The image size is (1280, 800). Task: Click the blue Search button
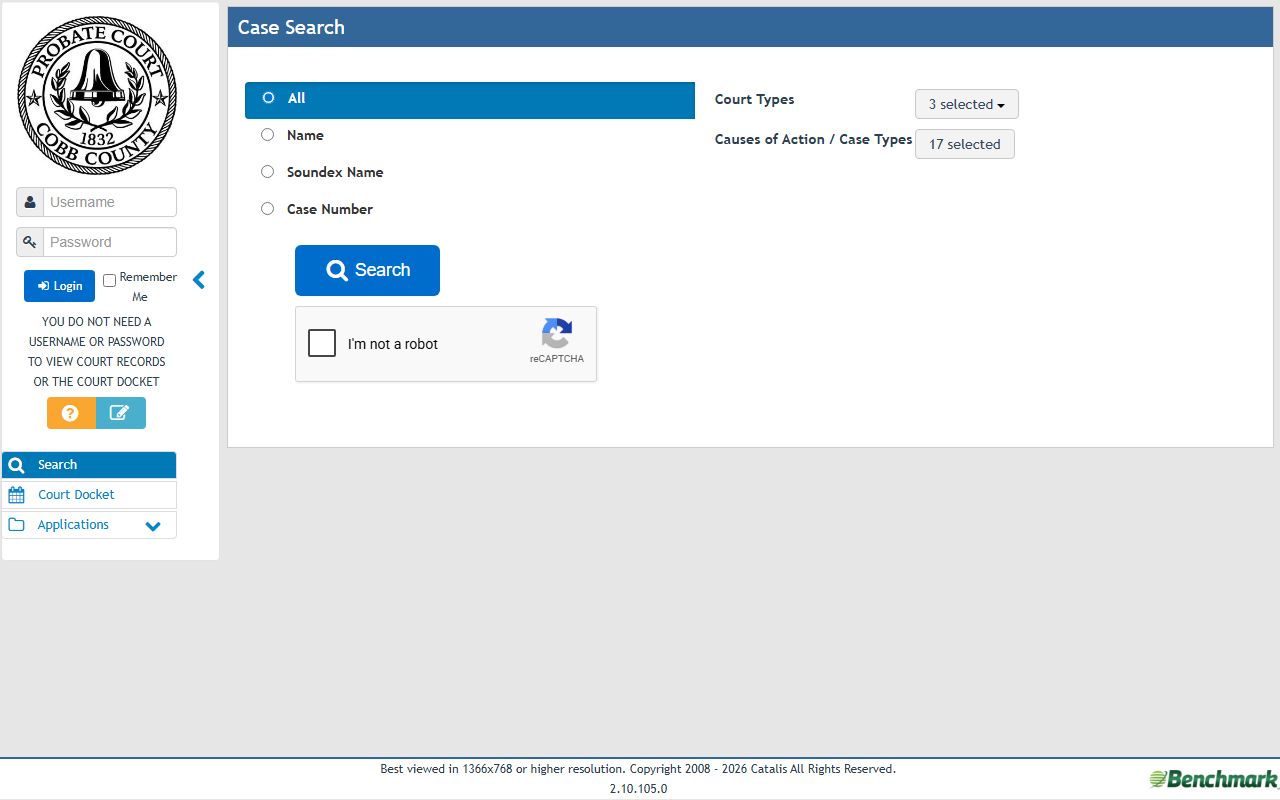point(367,270)
